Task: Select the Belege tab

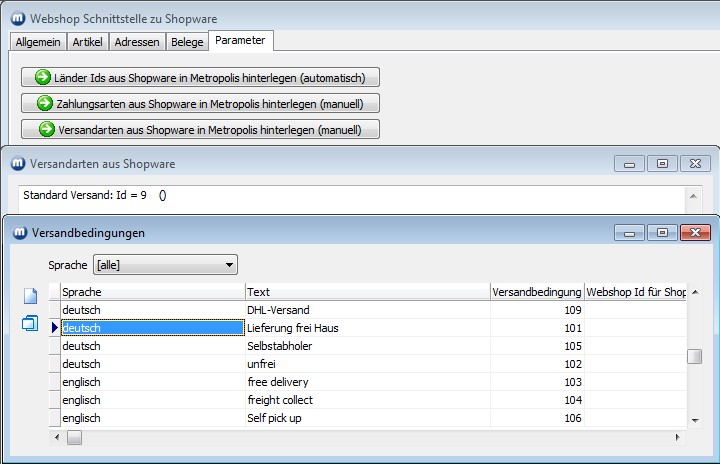Action: click(x=187, y=41)
